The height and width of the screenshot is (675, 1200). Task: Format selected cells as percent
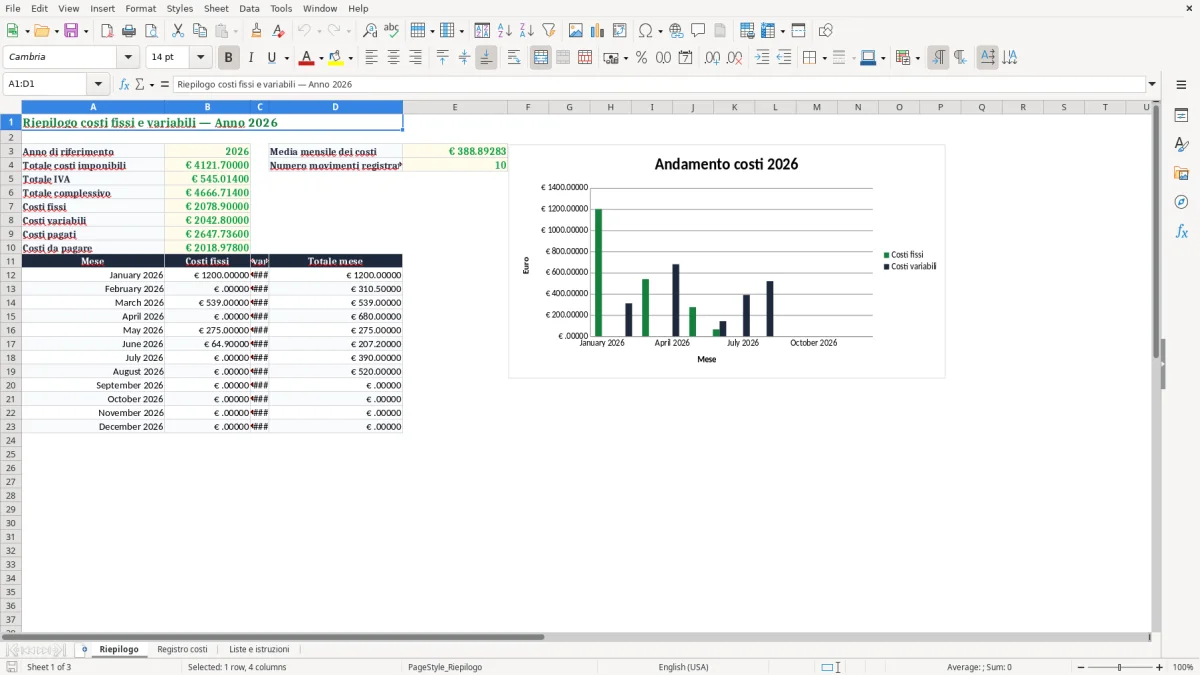(642, 58)
